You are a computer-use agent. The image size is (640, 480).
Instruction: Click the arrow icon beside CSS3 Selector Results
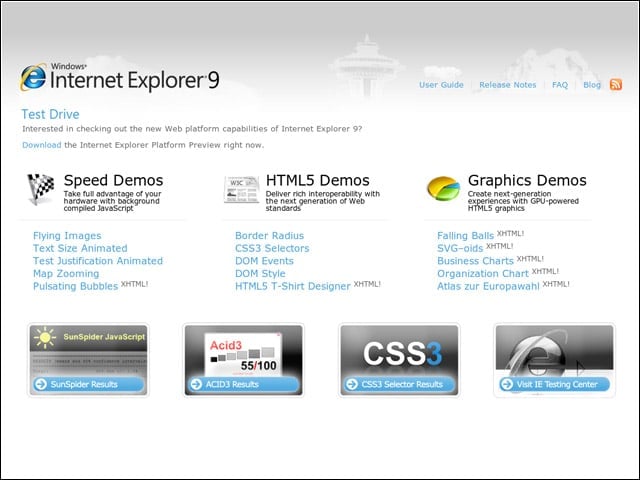pyautogui.click(x=351, y=384)
